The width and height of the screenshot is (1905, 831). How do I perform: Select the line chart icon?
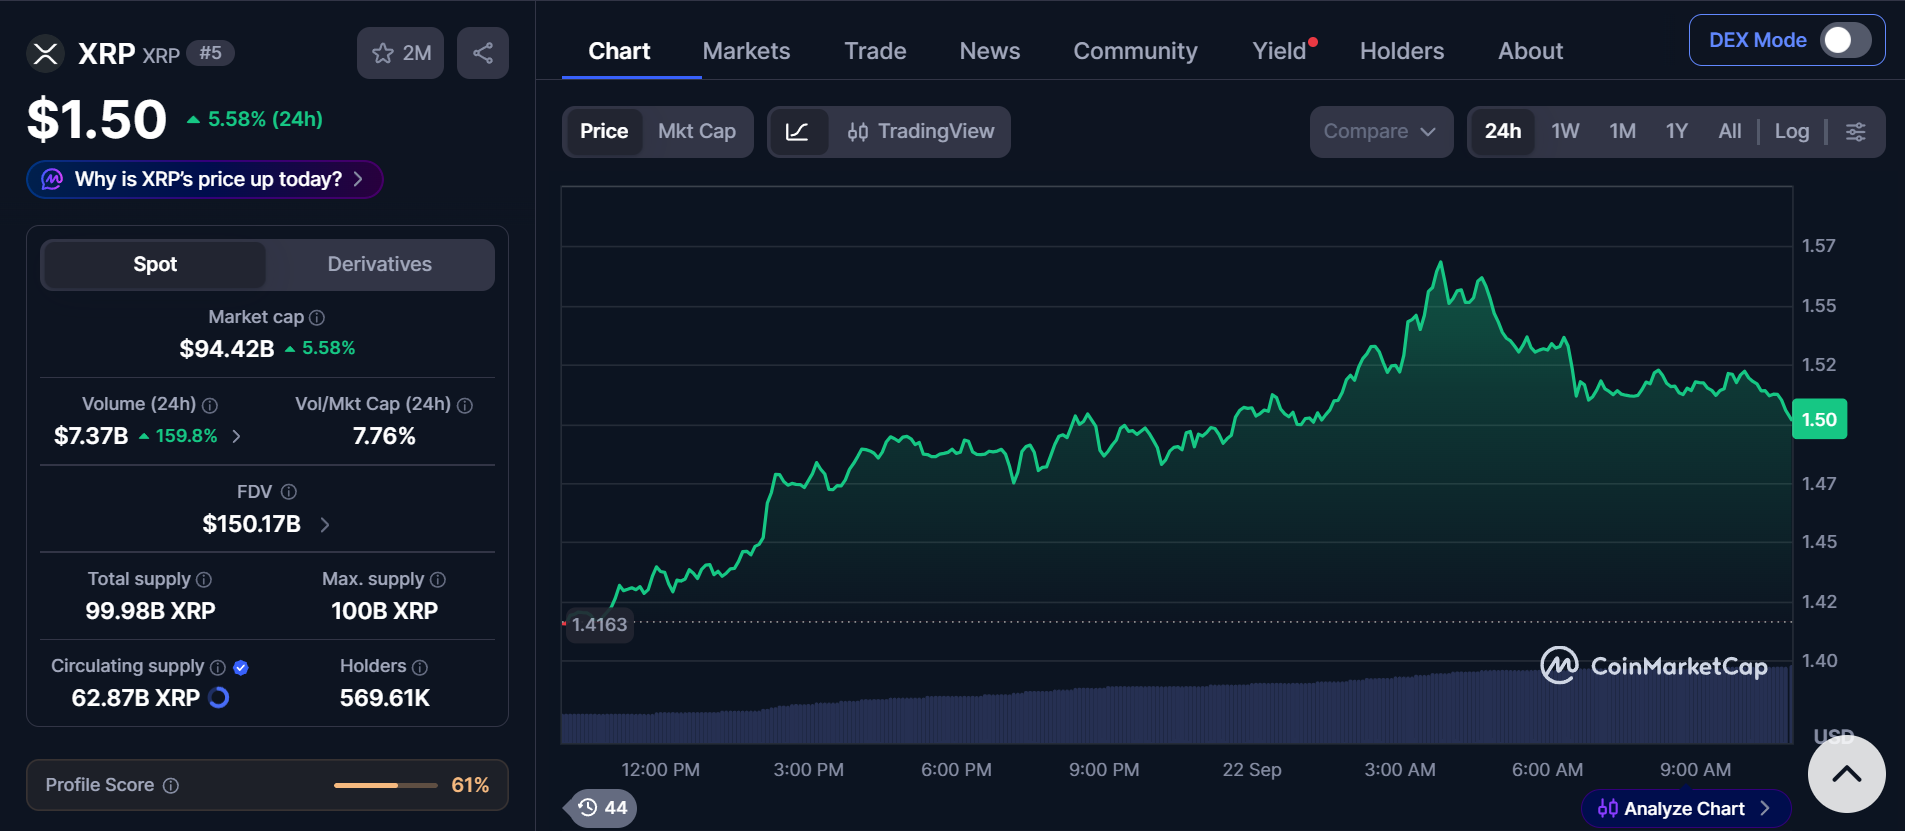pyautogui.click(x=798, y=132)
